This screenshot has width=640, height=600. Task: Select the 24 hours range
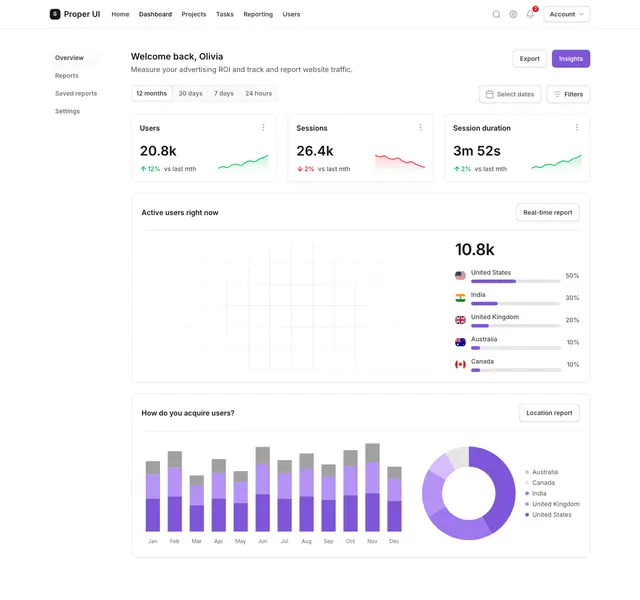[x=258, y=93]
